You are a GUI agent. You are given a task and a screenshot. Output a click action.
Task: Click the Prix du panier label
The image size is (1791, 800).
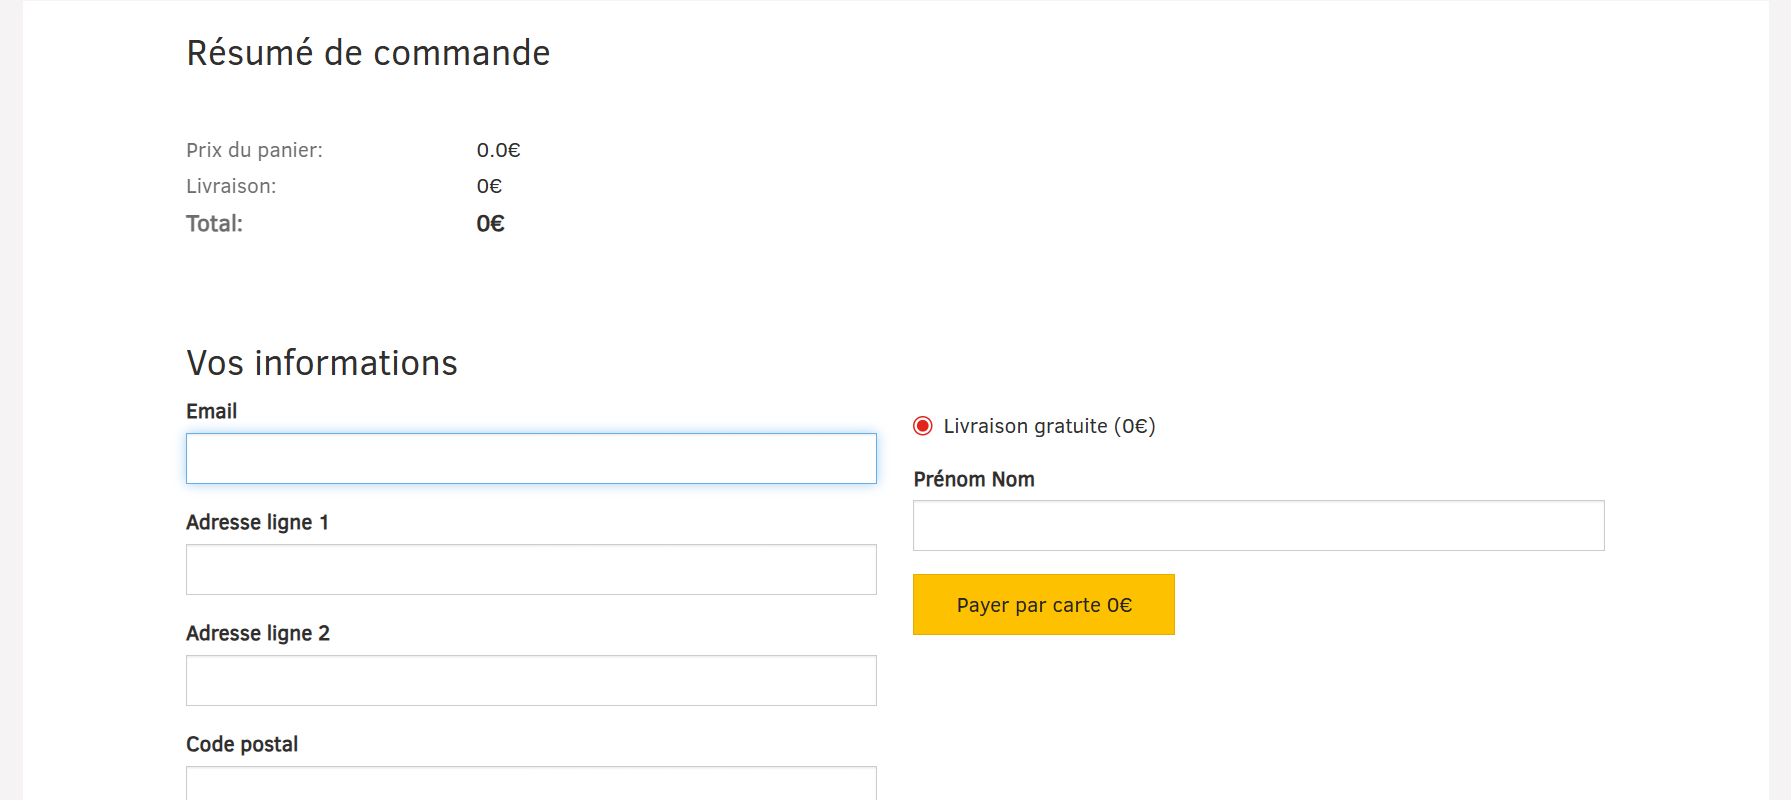(x=254, y=150)
